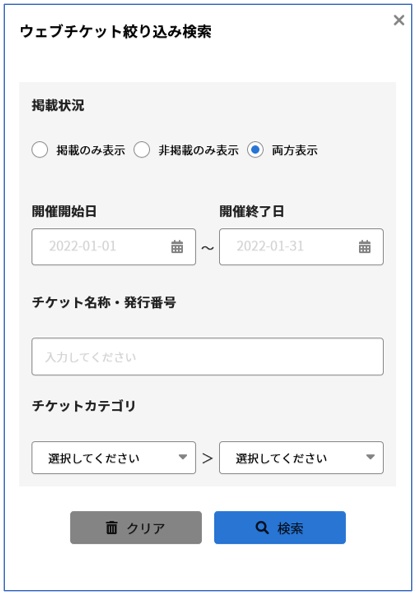Select the 両方表示 radio button

tap(255, 150)
